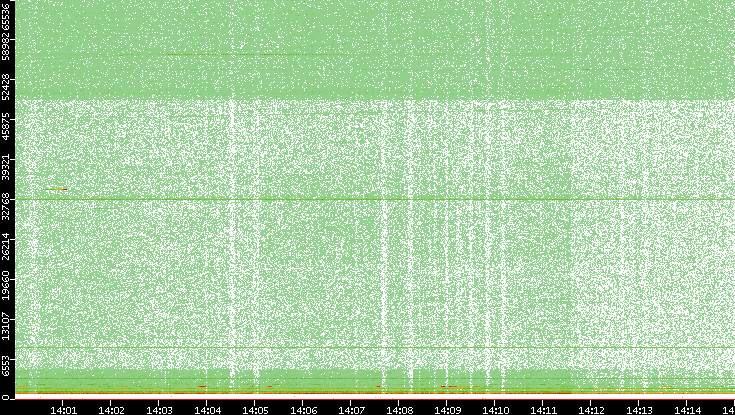Image resolution: width=735 pixels, height=415 pixels.
Task: Click the 14:14 time axis label
Action: [x=687, y=410]
